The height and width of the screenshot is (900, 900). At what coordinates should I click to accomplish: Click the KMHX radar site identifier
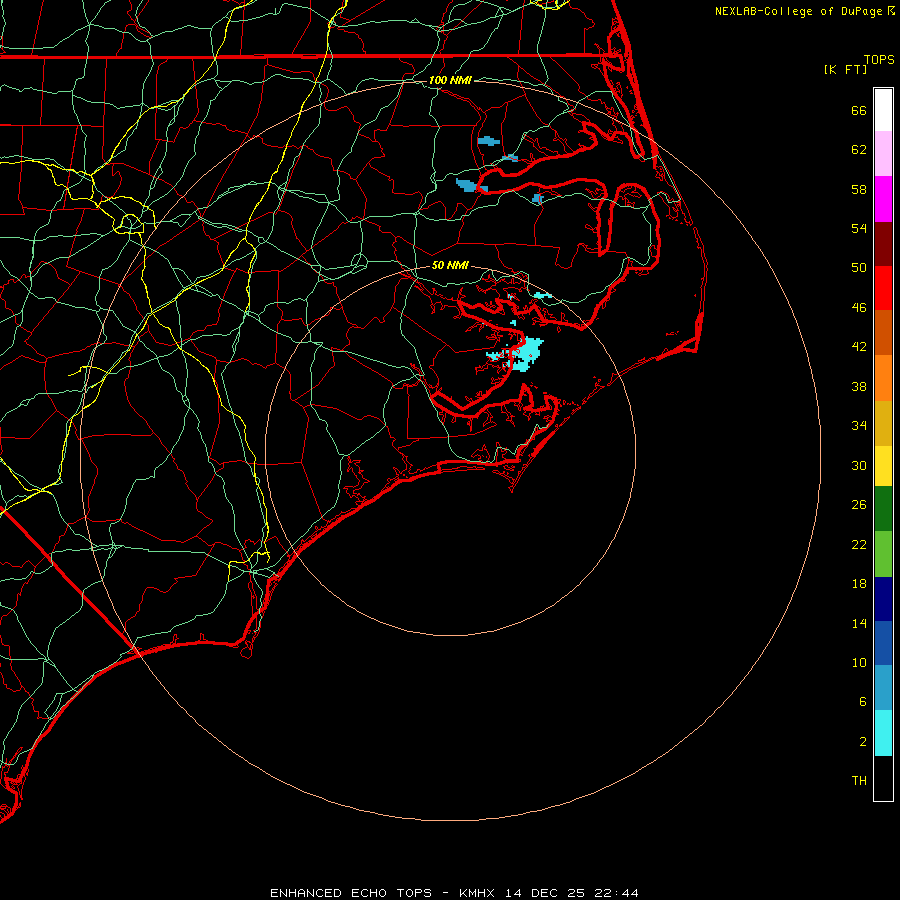pos(478,893)
